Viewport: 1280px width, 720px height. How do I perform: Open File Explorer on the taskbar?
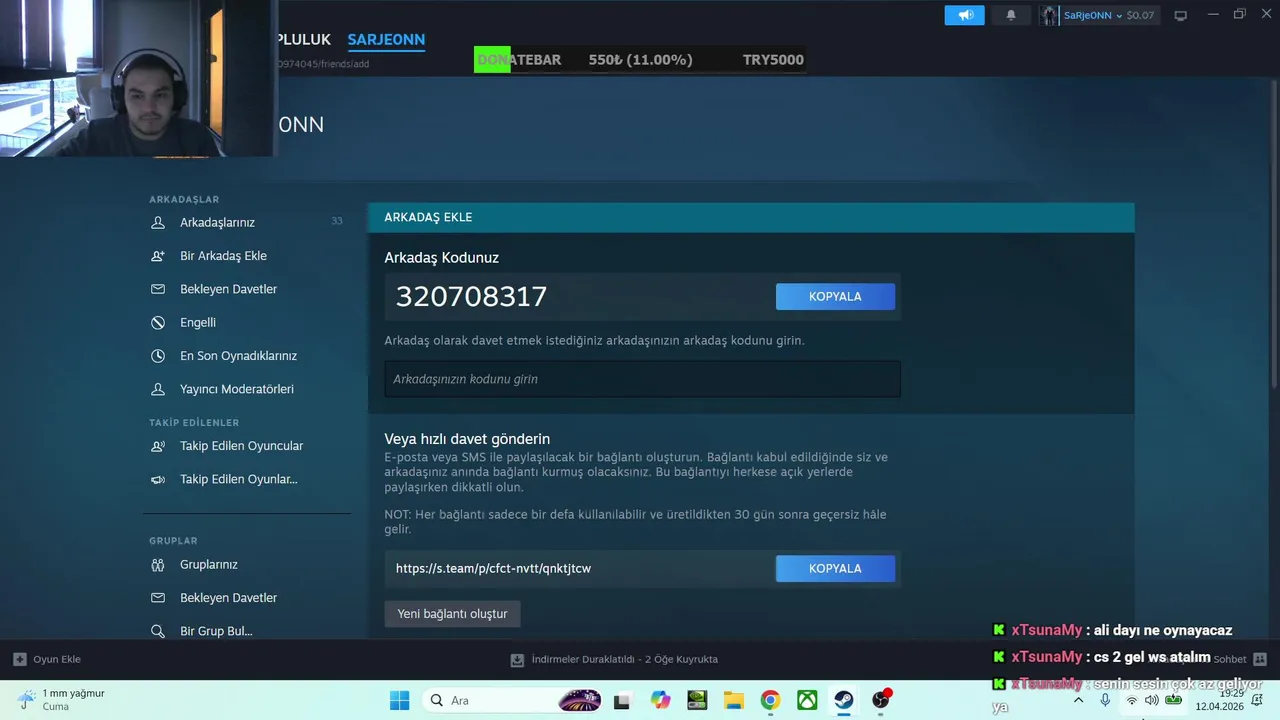734,700
